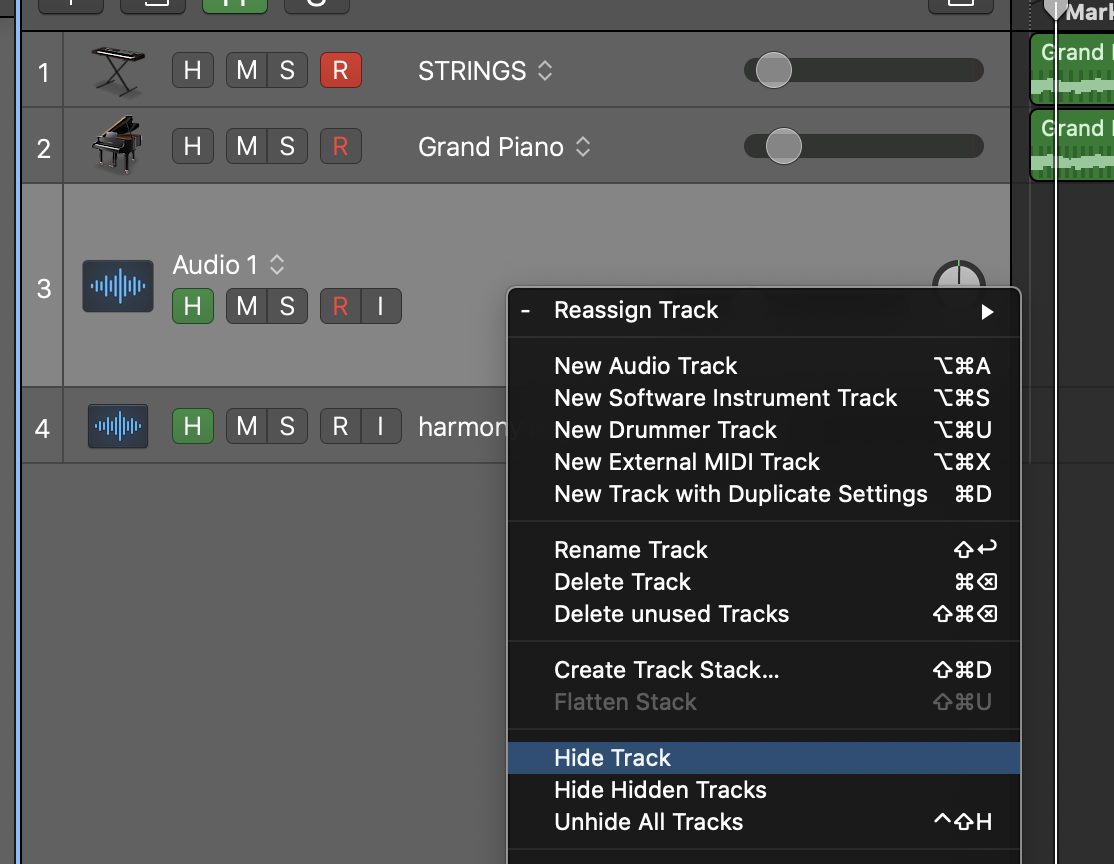Solo the STRINGS track
The image size is (1114, 864).
pyautogui.click(x=287, y=70)
